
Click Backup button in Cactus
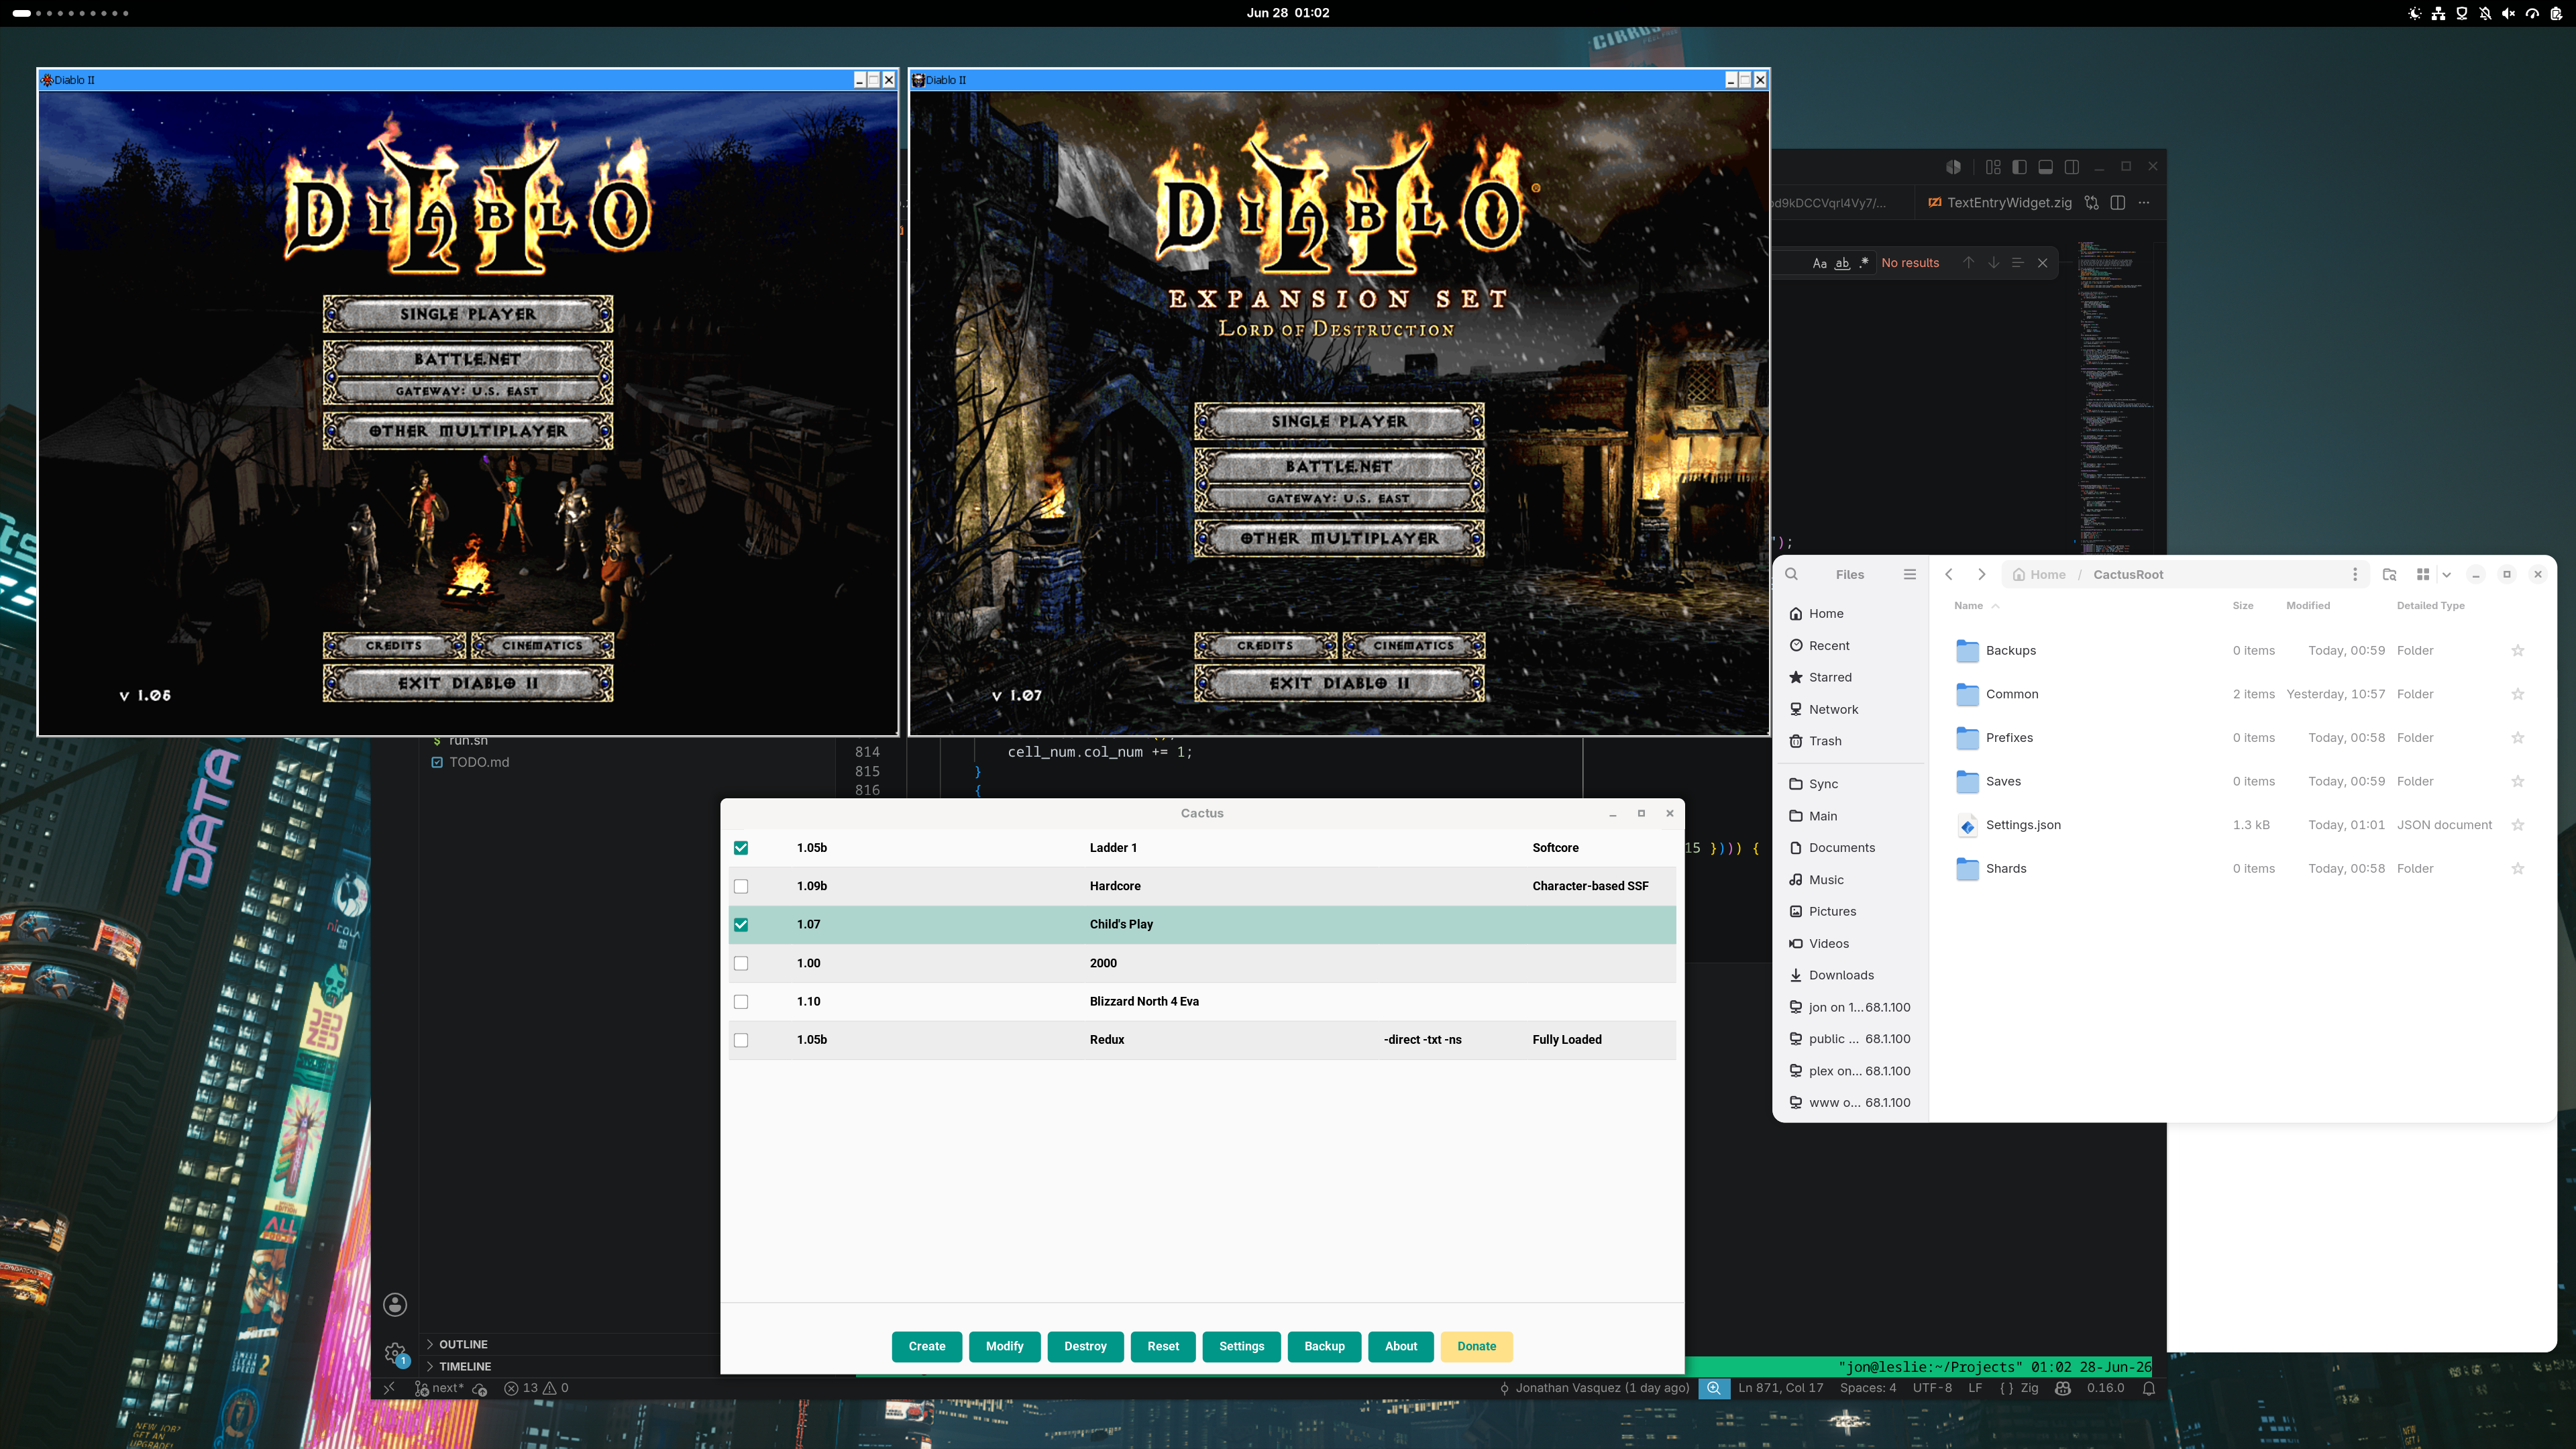click(1324, 1346)
